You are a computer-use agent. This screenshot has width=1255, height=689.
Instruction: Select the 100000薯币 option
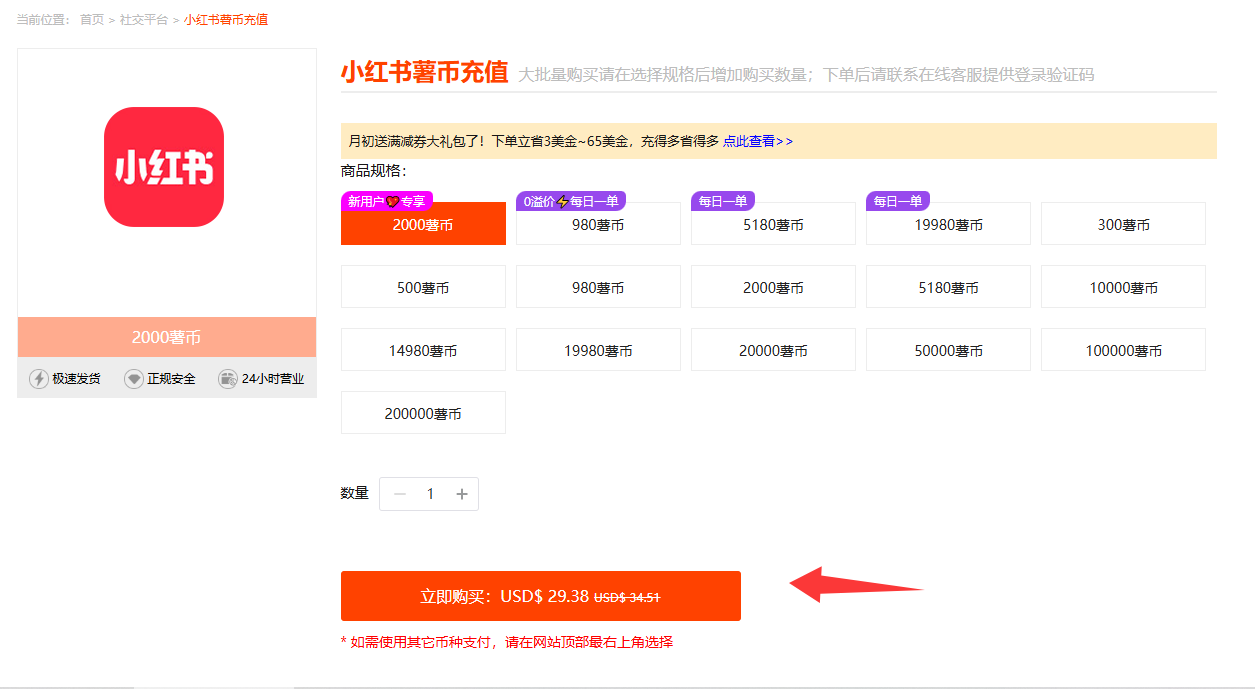[1123, 351]
